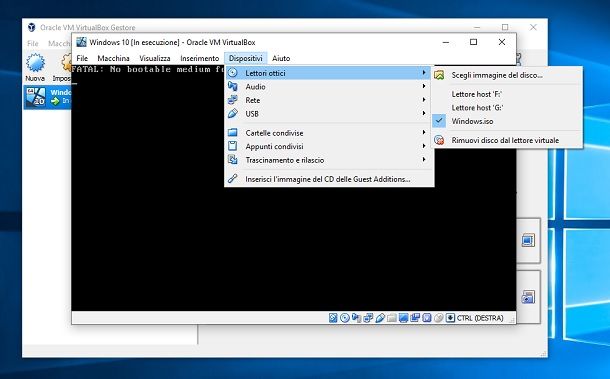Select Lettore host 'F:' drive
The width and height of the screenshot is (610, 379).
click(x=507, y=94)
